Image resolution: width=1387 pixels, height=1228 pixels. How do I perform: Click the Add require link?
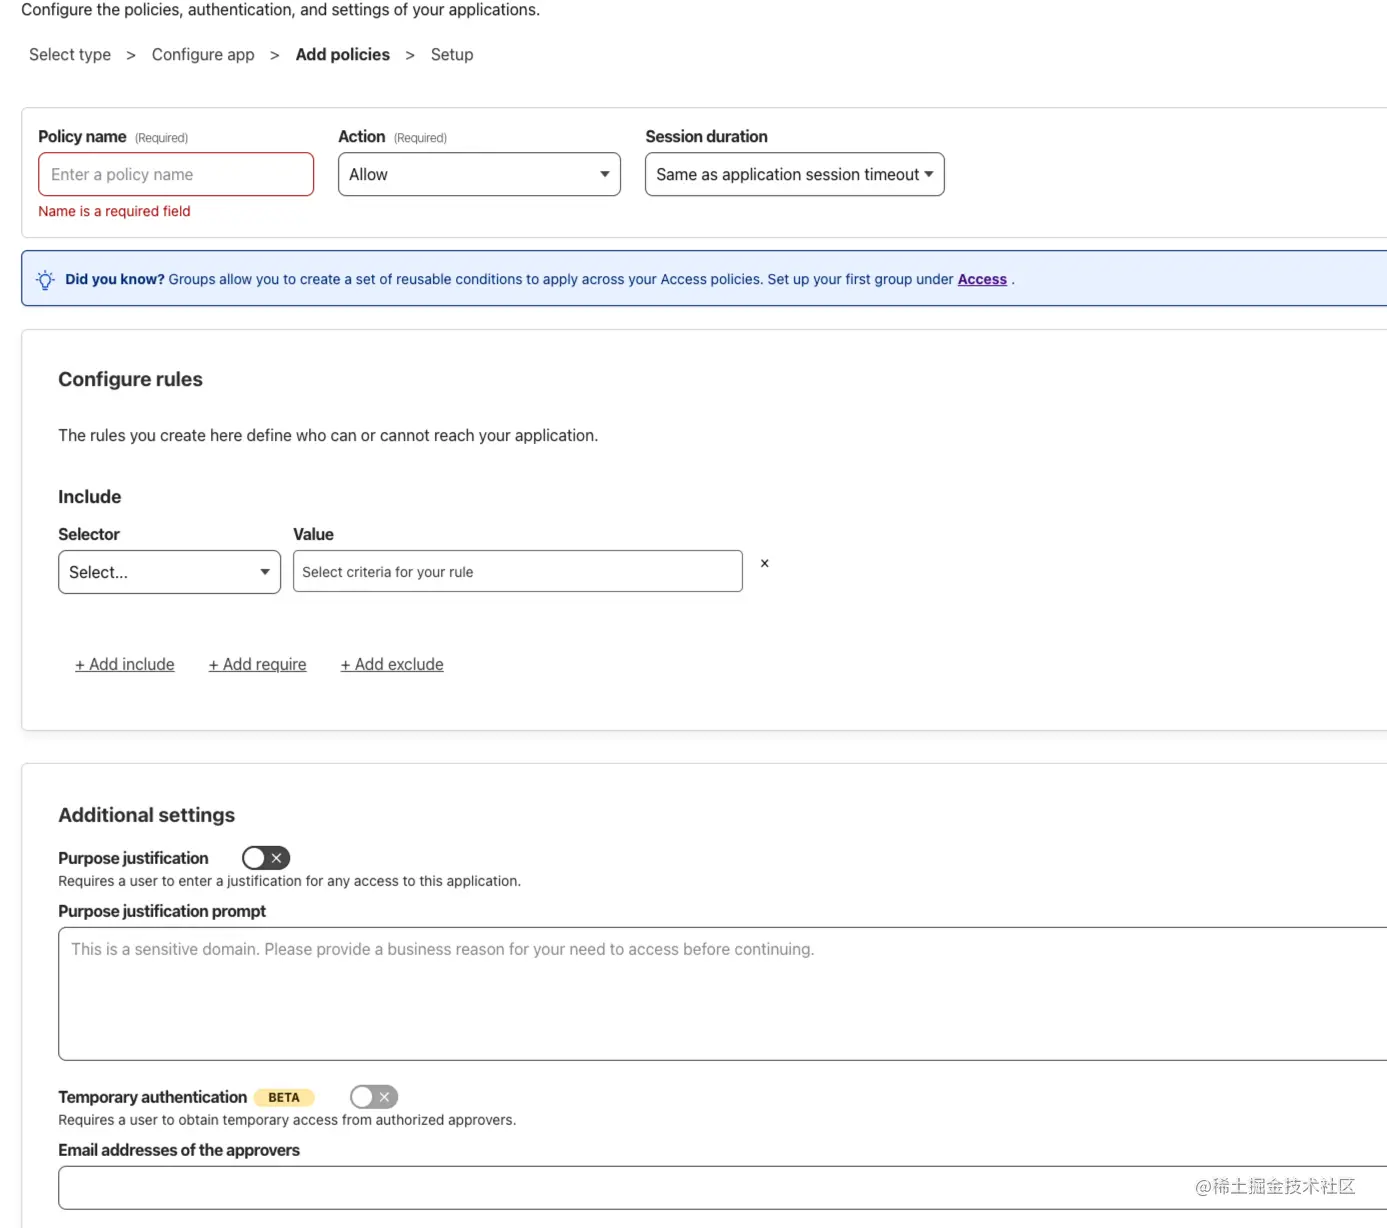click(x=258, y=664)
